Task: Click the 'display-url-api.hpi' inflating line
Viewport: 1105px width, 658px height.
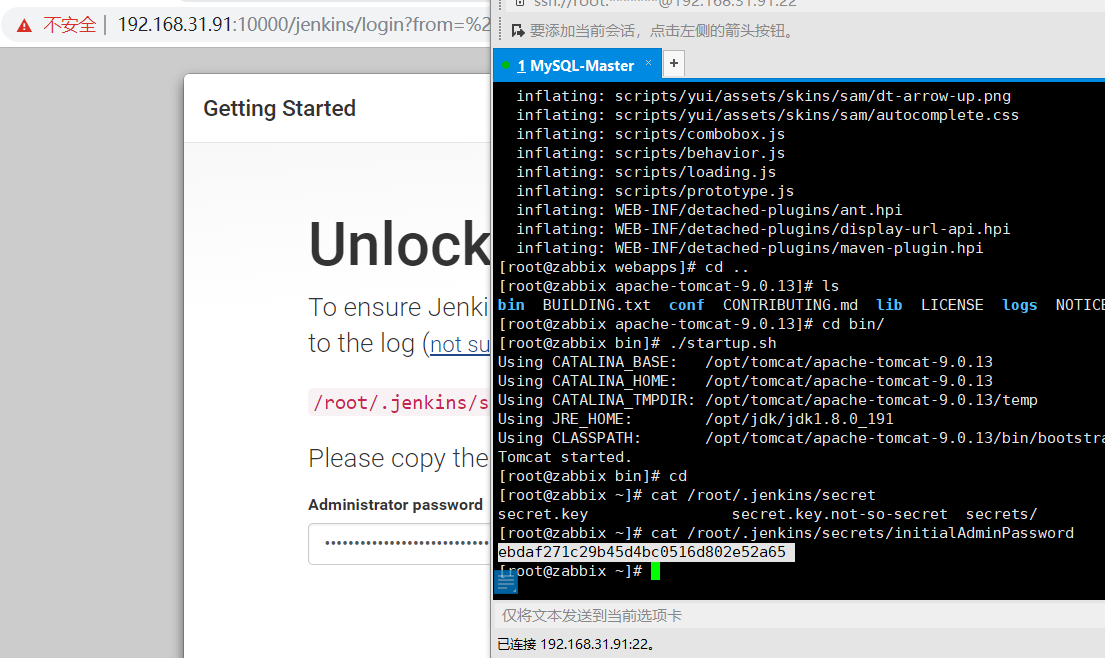Action: (763, 229)
